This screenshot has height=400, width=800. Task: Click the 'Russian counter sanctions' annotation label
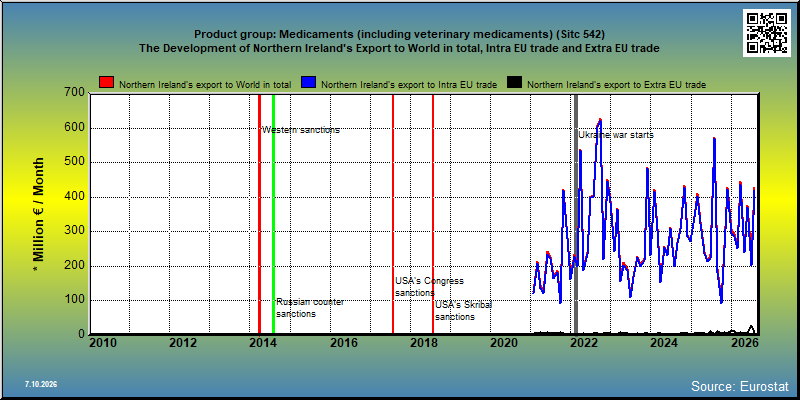(310, 308)
